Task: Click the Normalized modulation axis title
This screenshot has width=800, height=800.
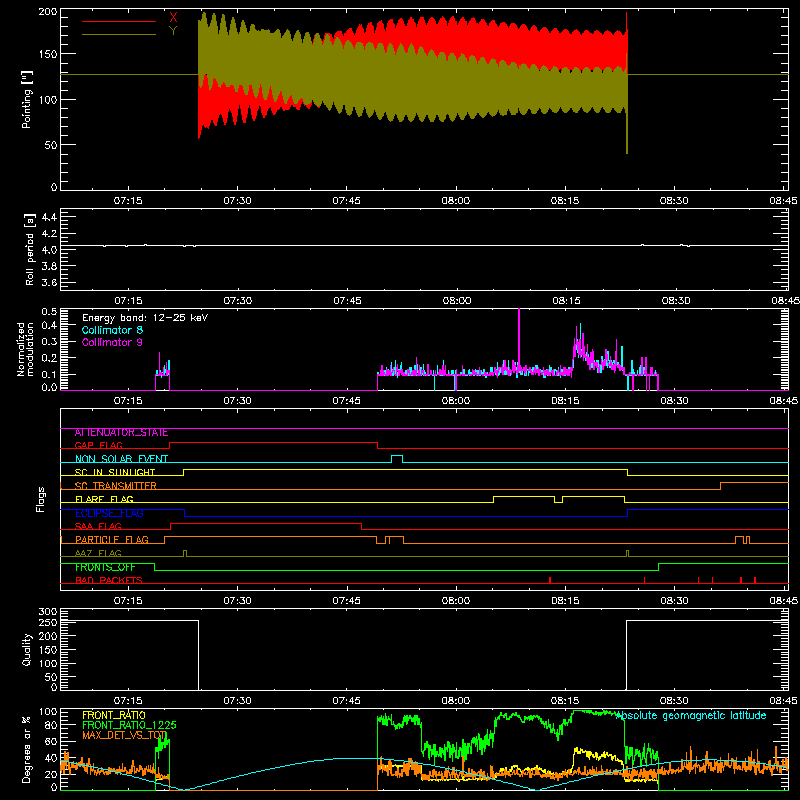Action: pos(25,349)
